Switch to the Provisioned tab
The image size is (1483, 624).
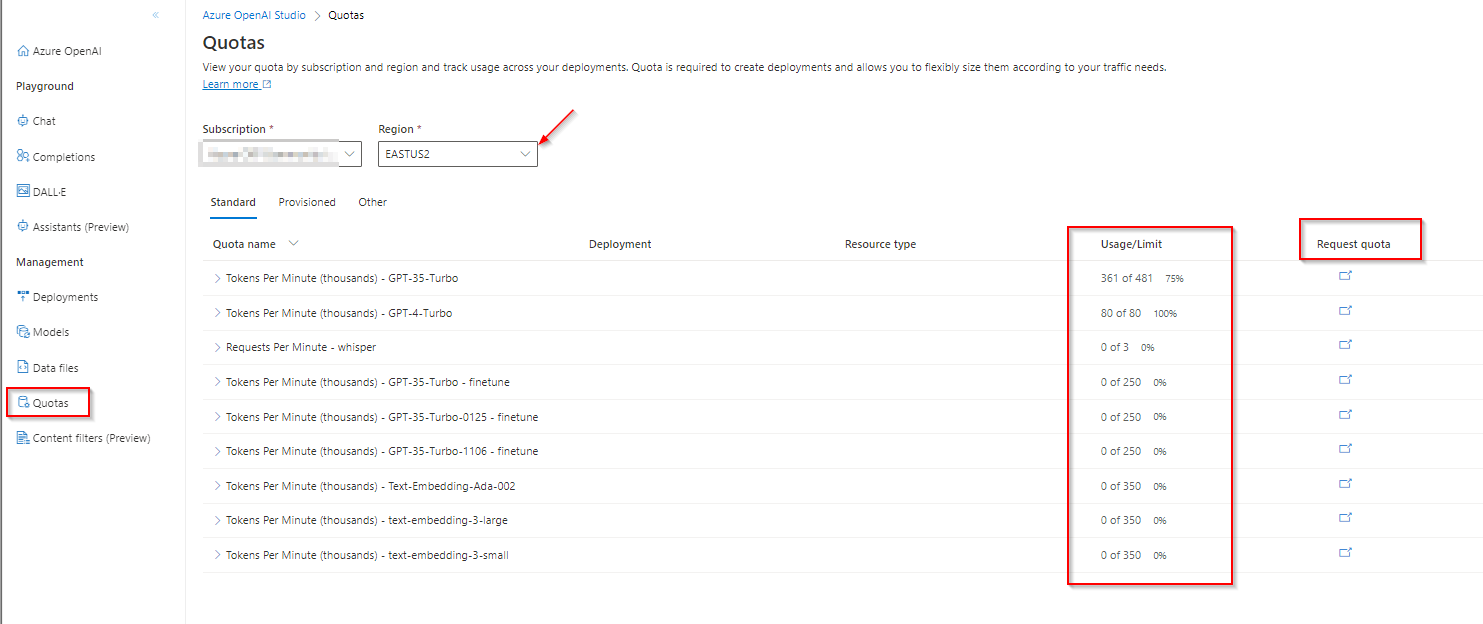(306, 202)
